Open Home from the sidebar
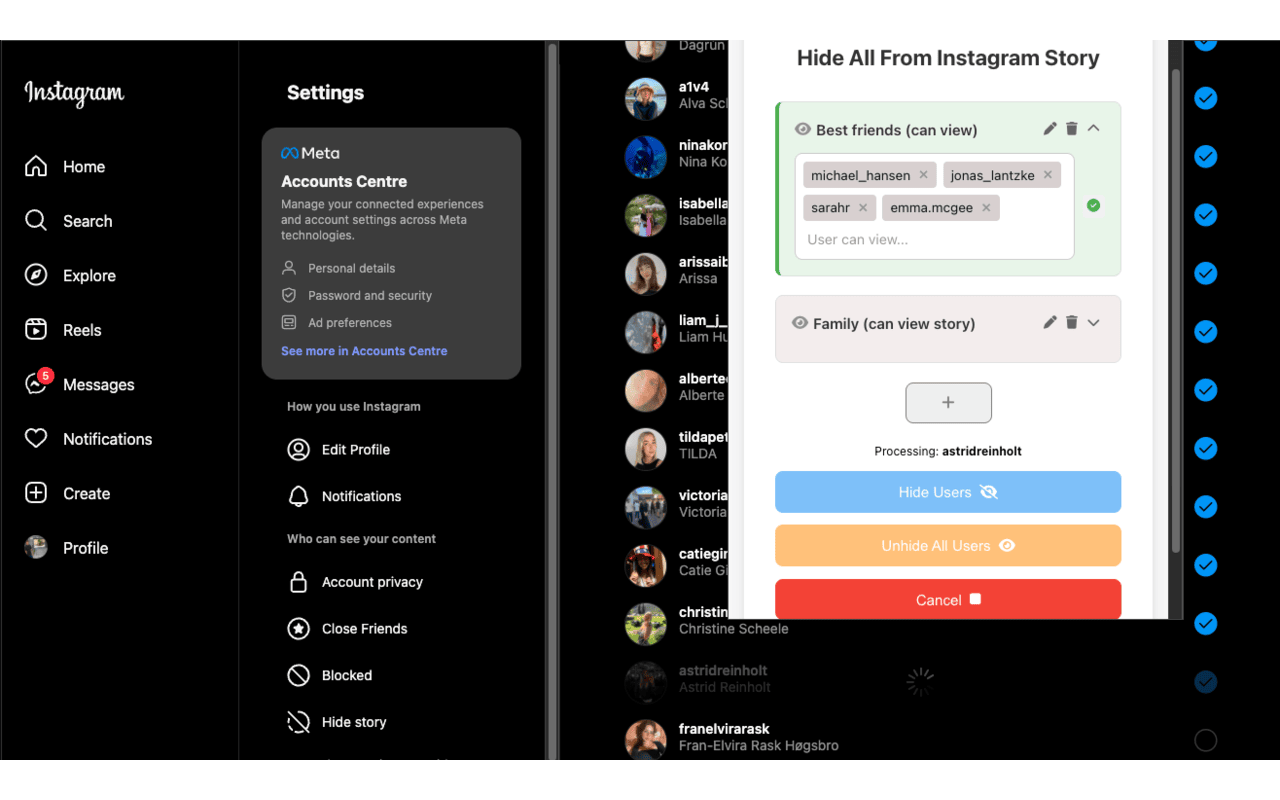 (65, 167)
